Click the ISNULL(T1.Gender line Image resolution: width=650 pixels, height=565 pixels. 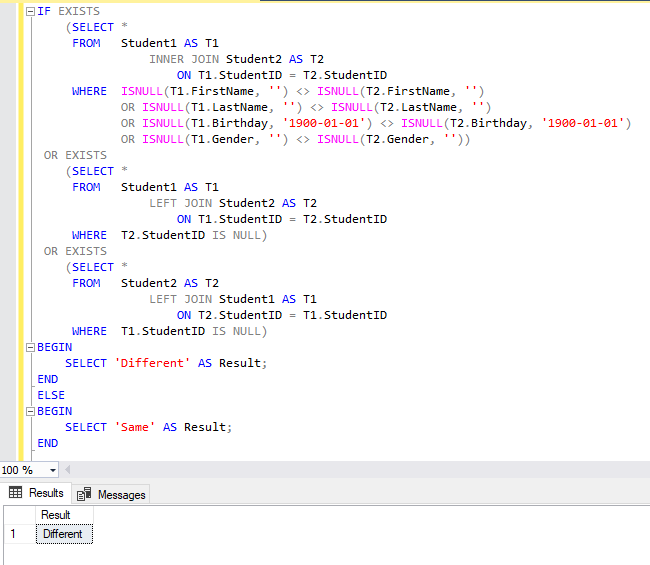tap(296, 139)
